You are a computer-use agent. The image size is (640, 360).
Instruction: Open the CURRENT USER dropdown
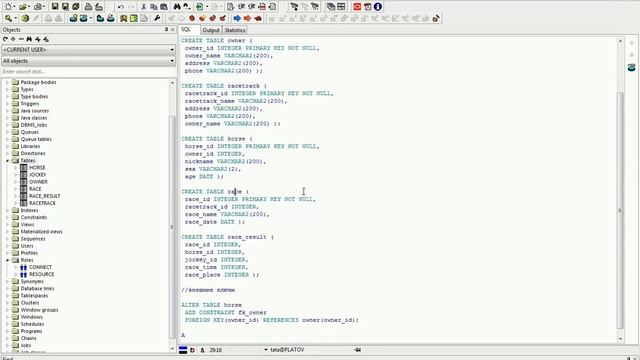[x=172, y=50]
